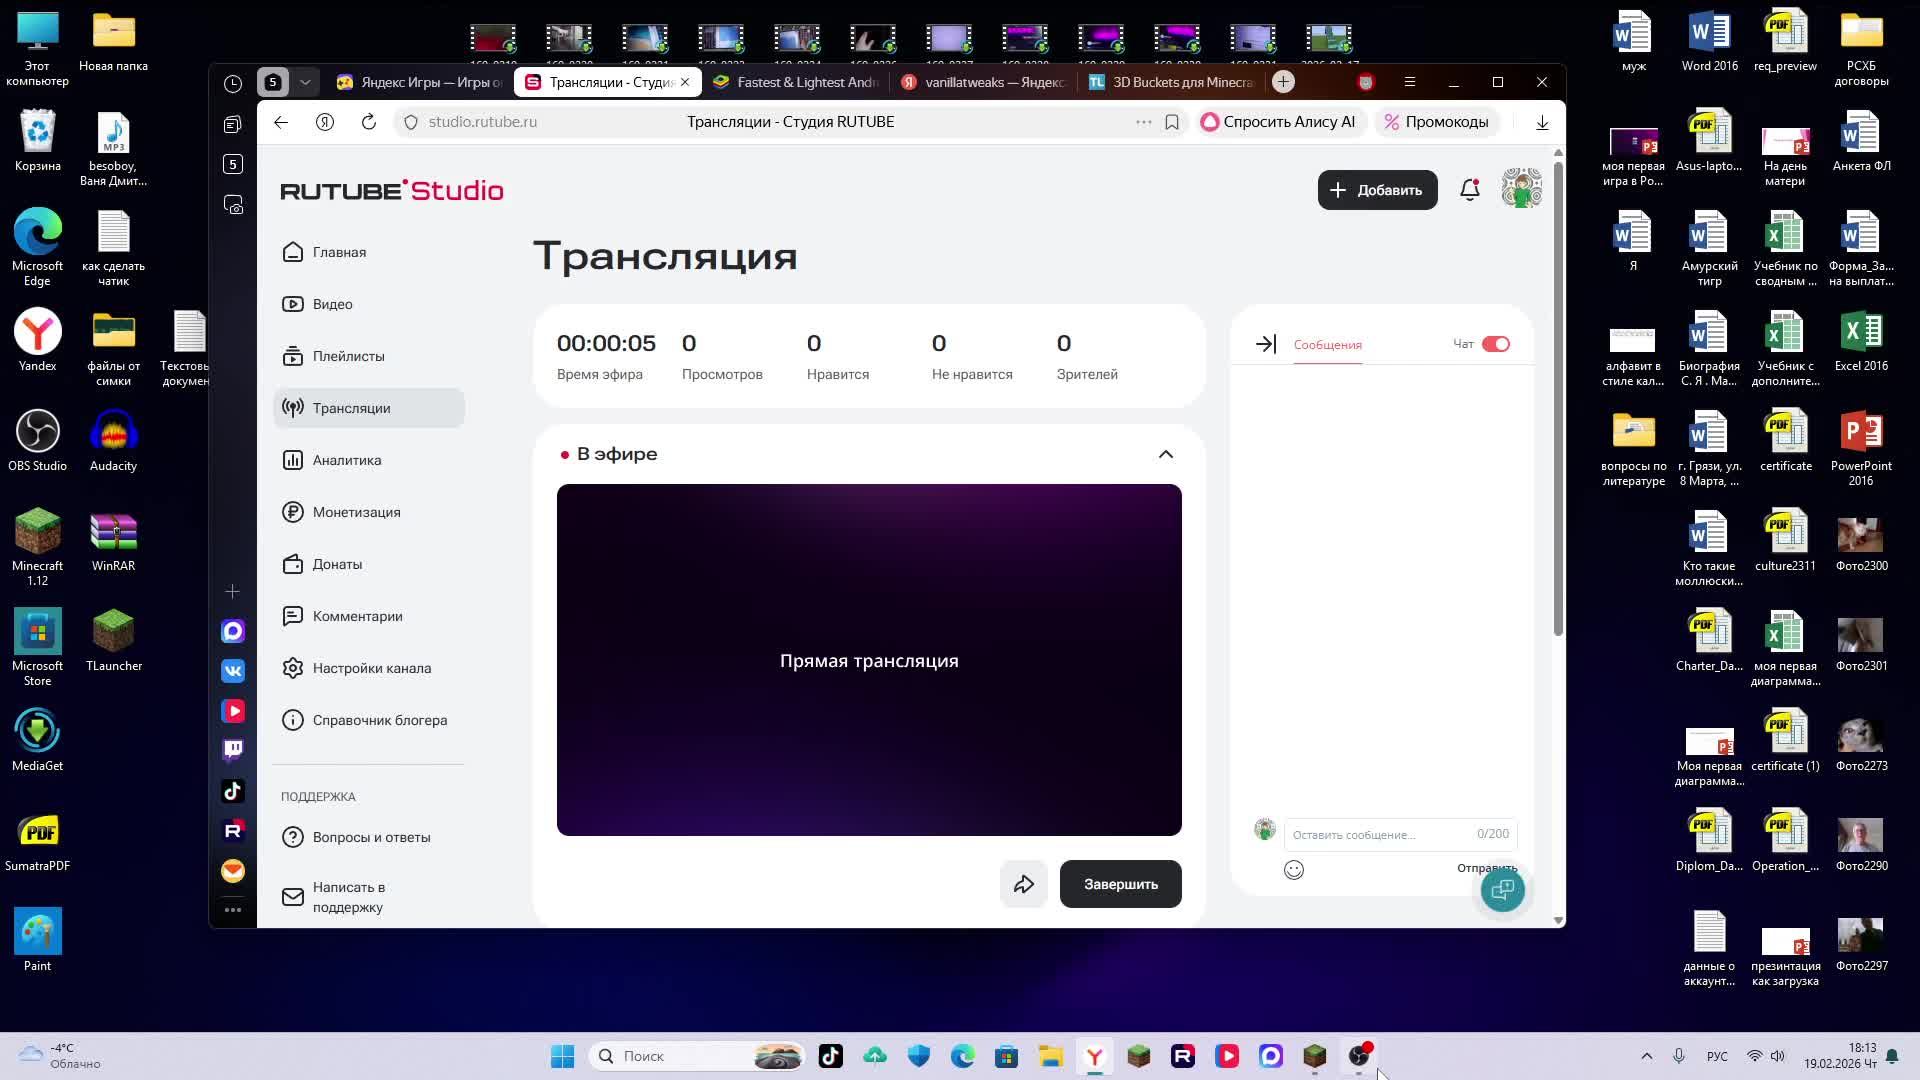Image resolution: width=1920 pixels, height=1080 pixels.
Task: Click the share stream icon beside Завершить
Action: 1023,883
